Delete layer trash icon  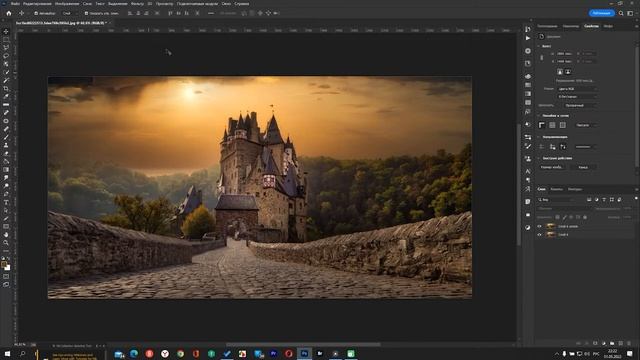629,343
